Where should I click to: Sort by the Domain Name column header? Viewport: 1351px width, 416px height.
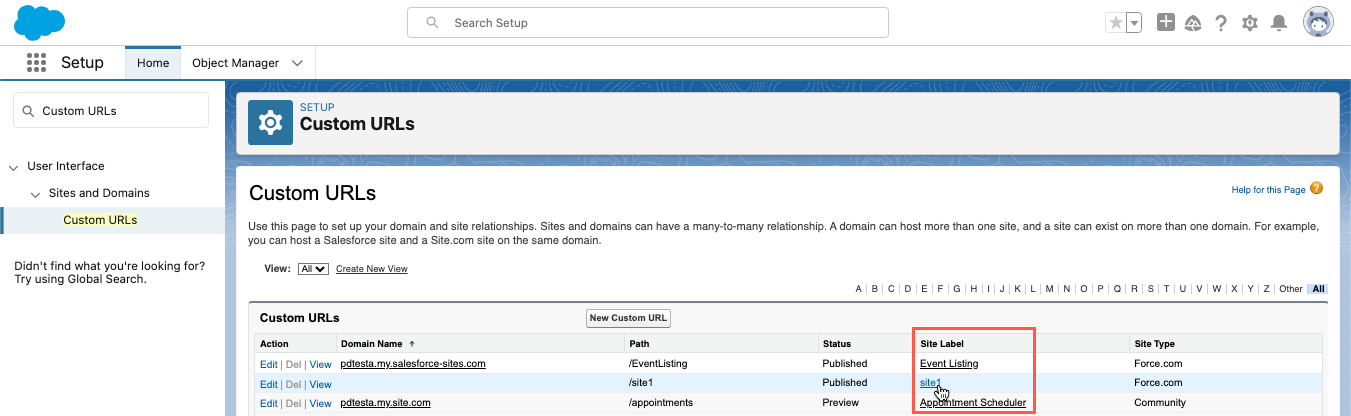(371, 344)
